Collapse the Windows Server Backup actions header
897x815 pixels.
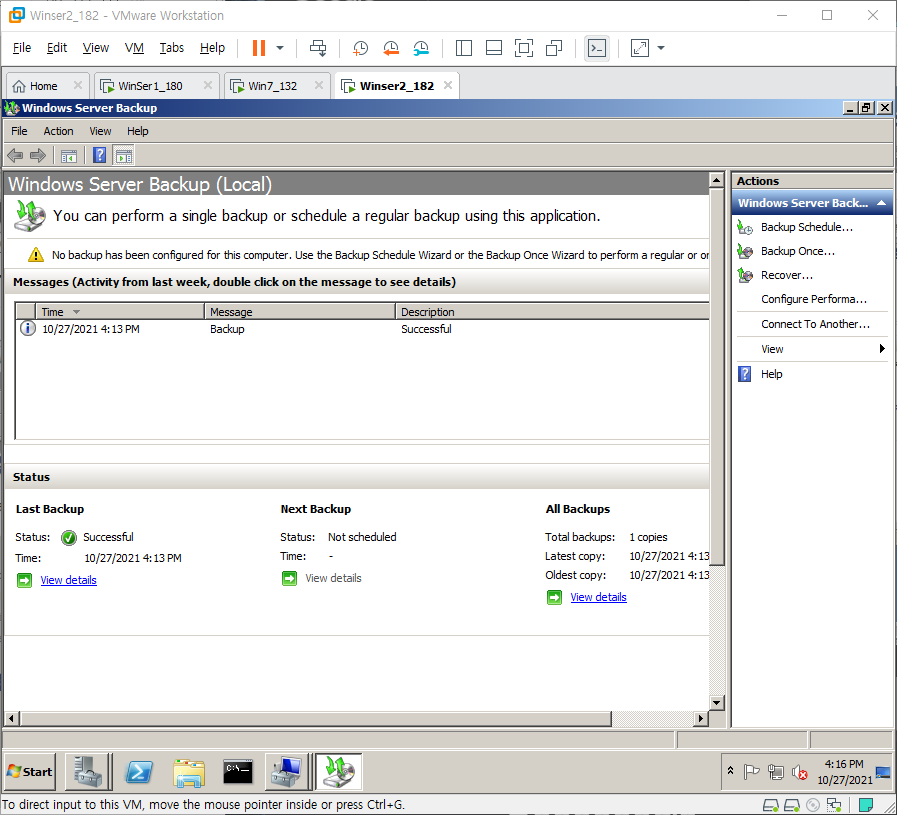point(882,203)
